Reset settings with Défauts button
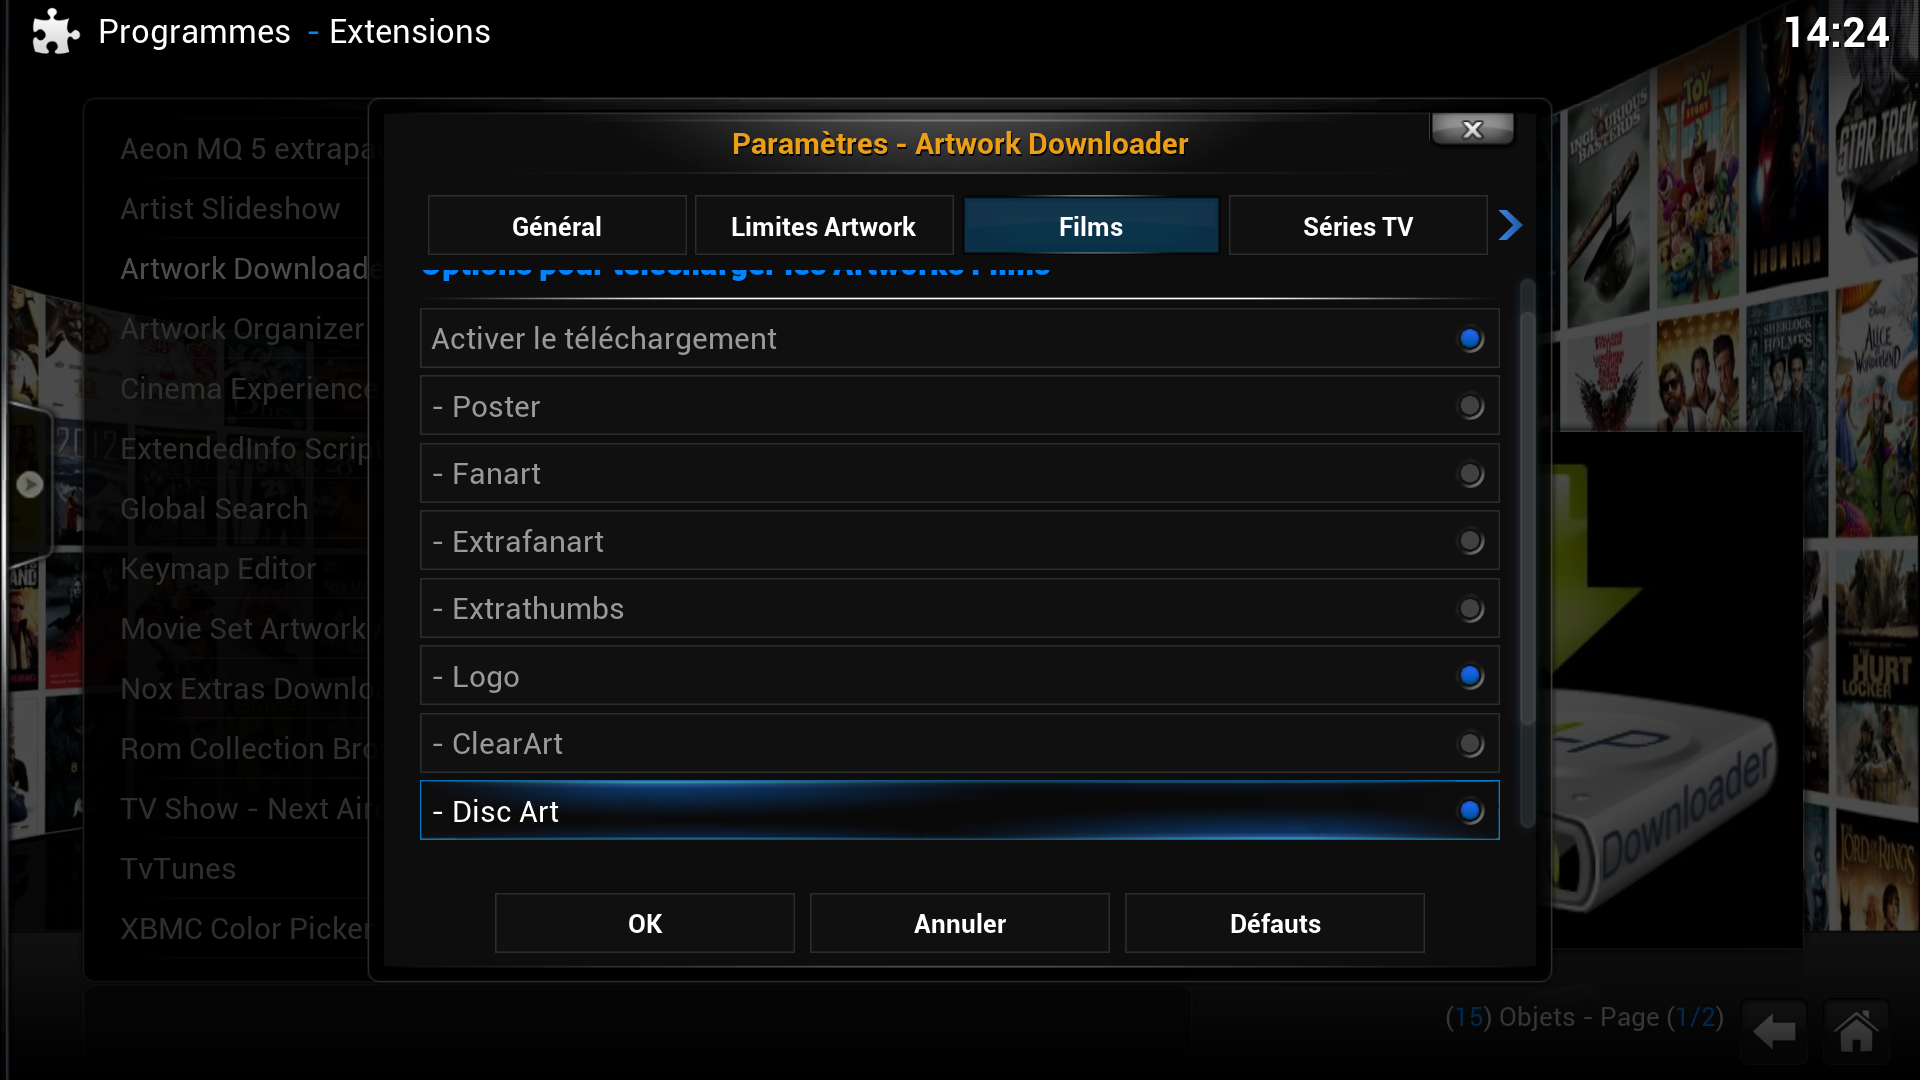Image resolution: width=1920 pixels, height=1080 pixels. 1275,923
